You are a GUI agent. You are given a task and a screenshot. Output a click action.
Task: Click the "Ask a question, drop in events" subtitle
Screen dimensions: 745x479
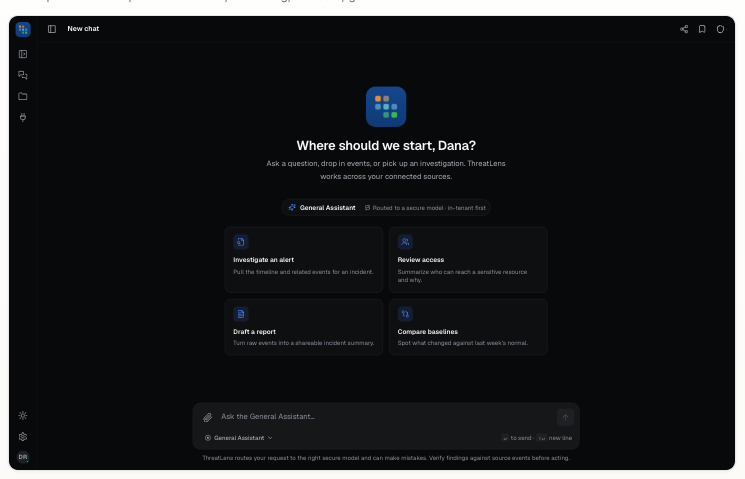(x=386, y=170)
